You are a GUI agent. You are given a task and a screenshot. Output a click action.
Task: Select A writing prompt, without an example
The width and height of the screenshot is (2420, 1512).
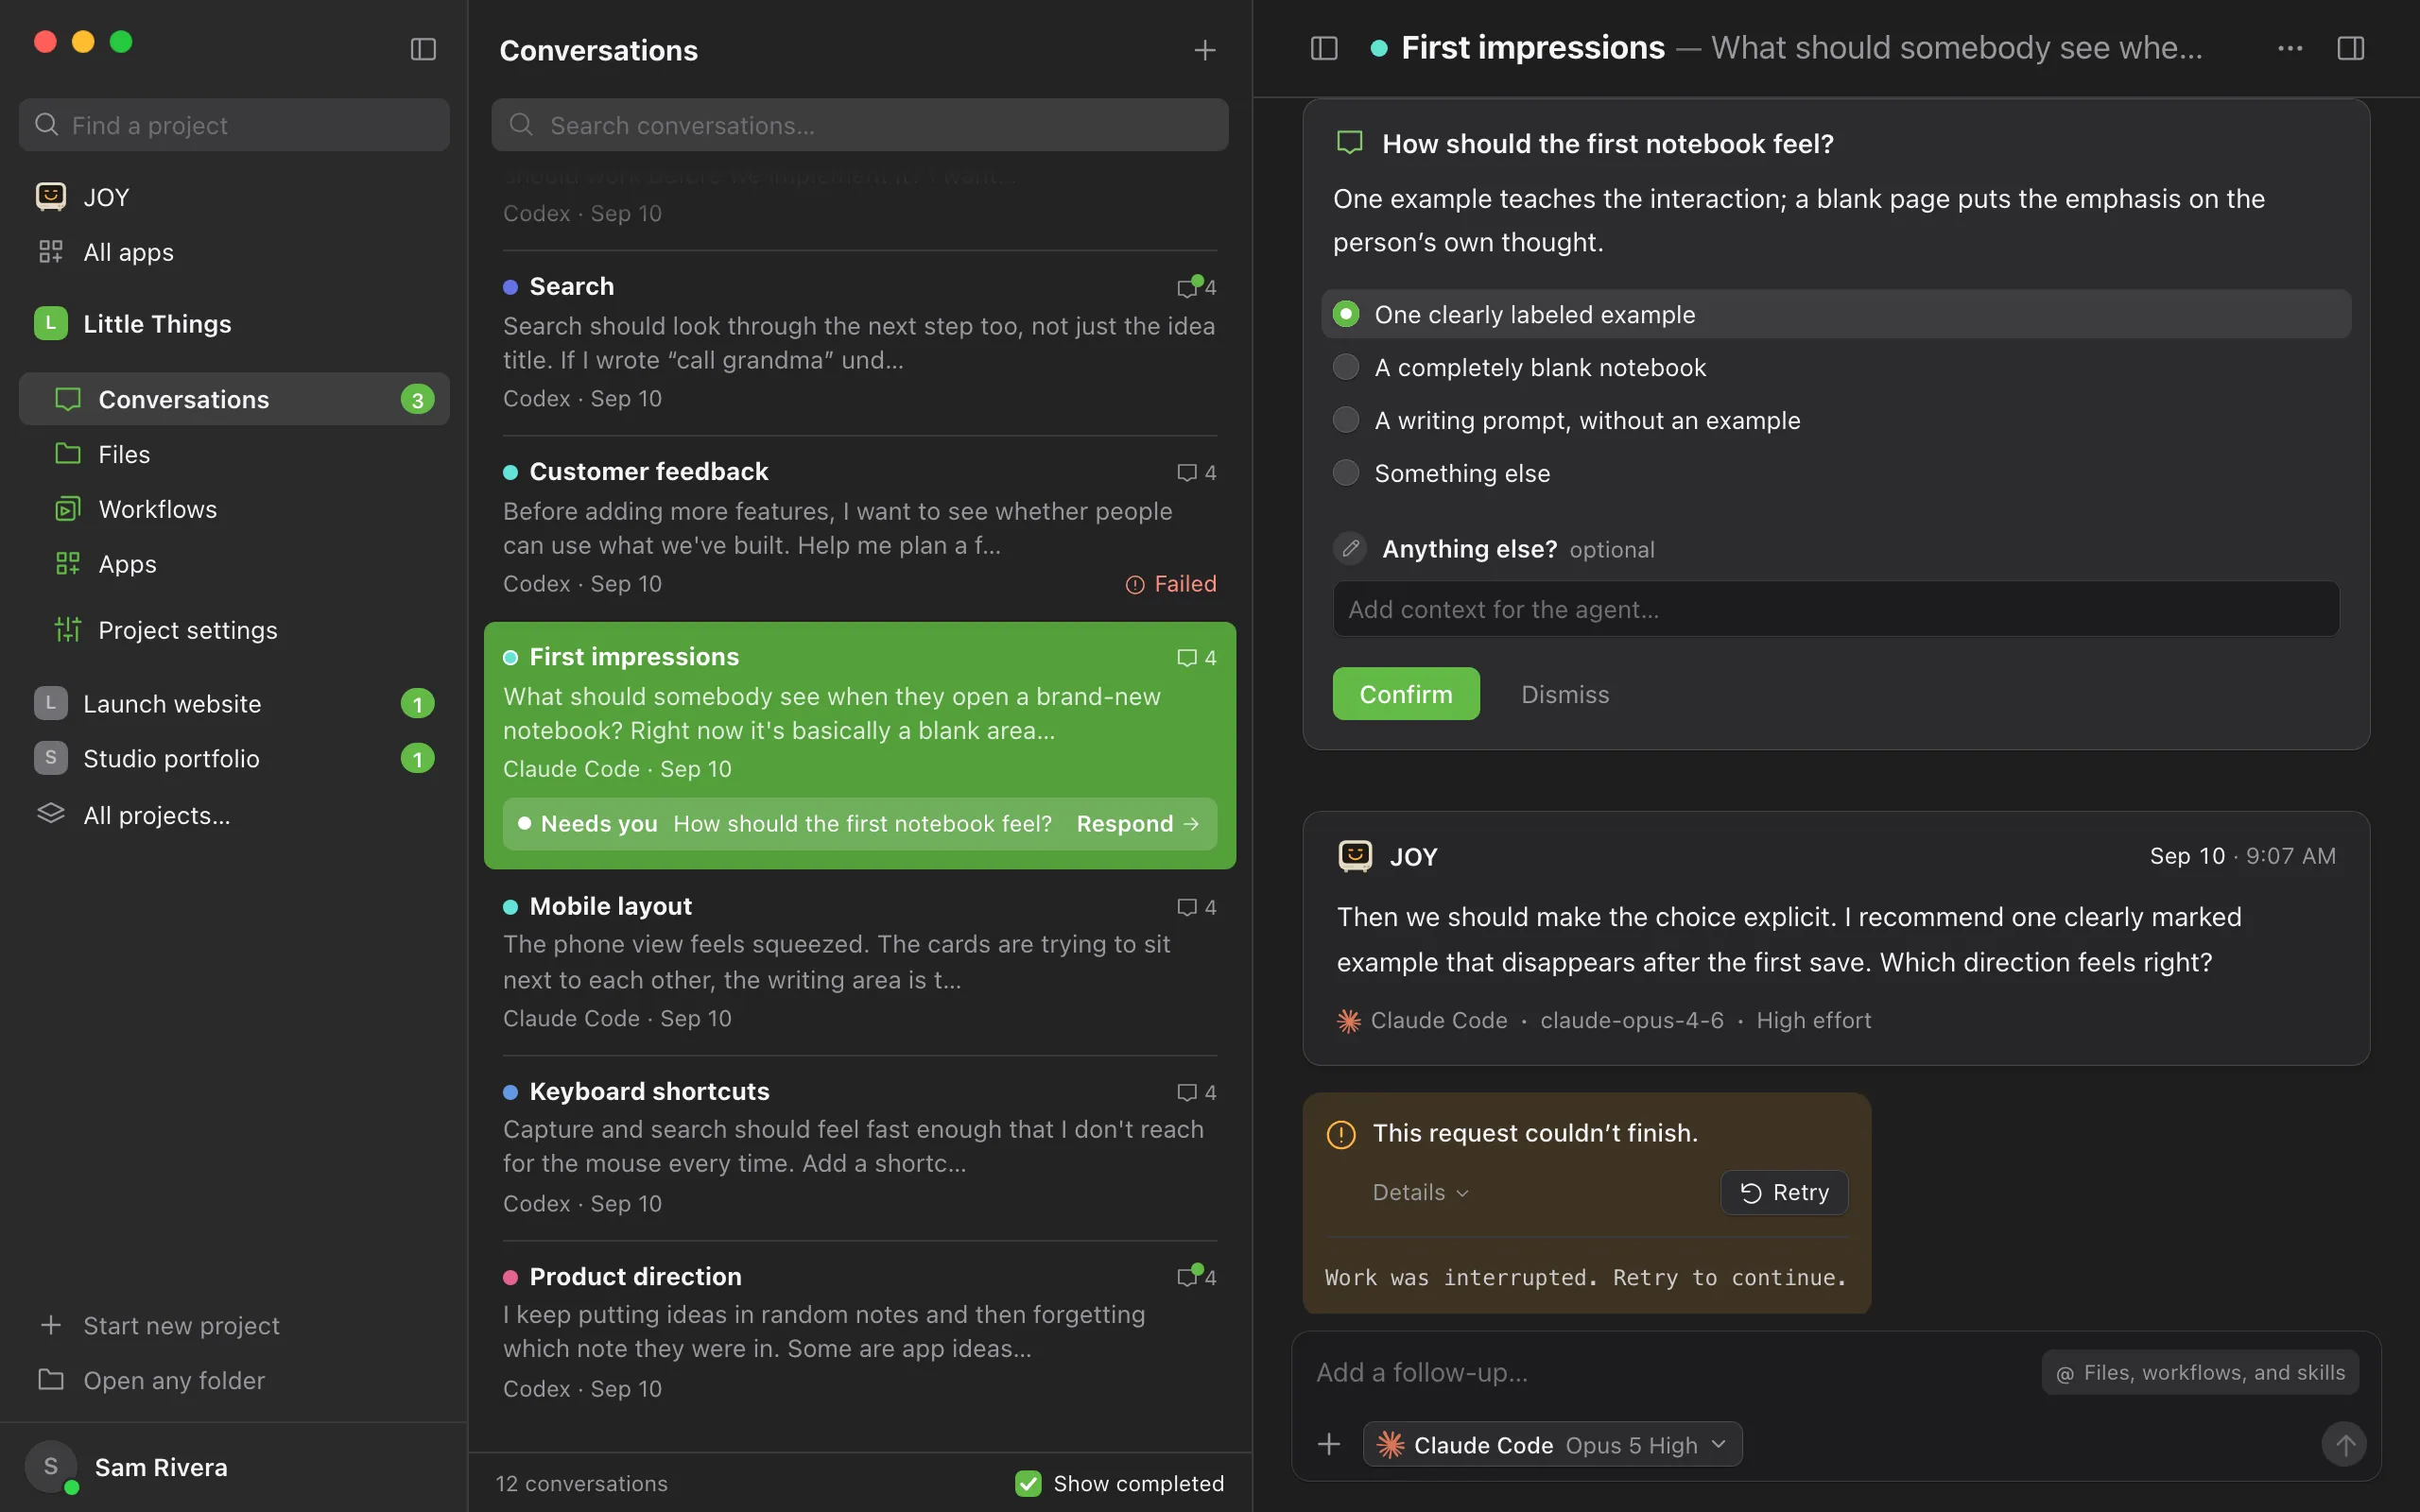1836,420
